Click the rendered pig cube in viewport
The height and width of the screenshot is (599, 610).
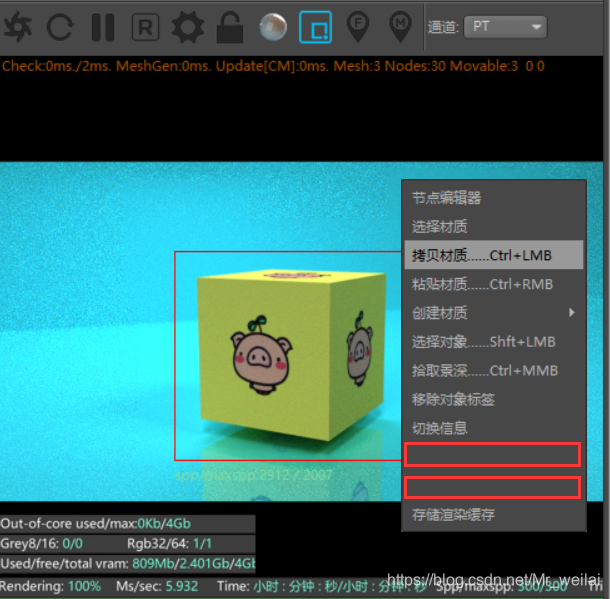click(x=291, y=354)
